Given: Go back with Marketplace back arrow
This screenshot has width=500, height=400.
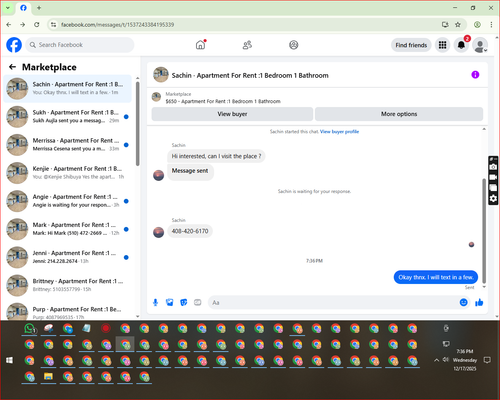Looking at the screenshot, I should point(12,67).
